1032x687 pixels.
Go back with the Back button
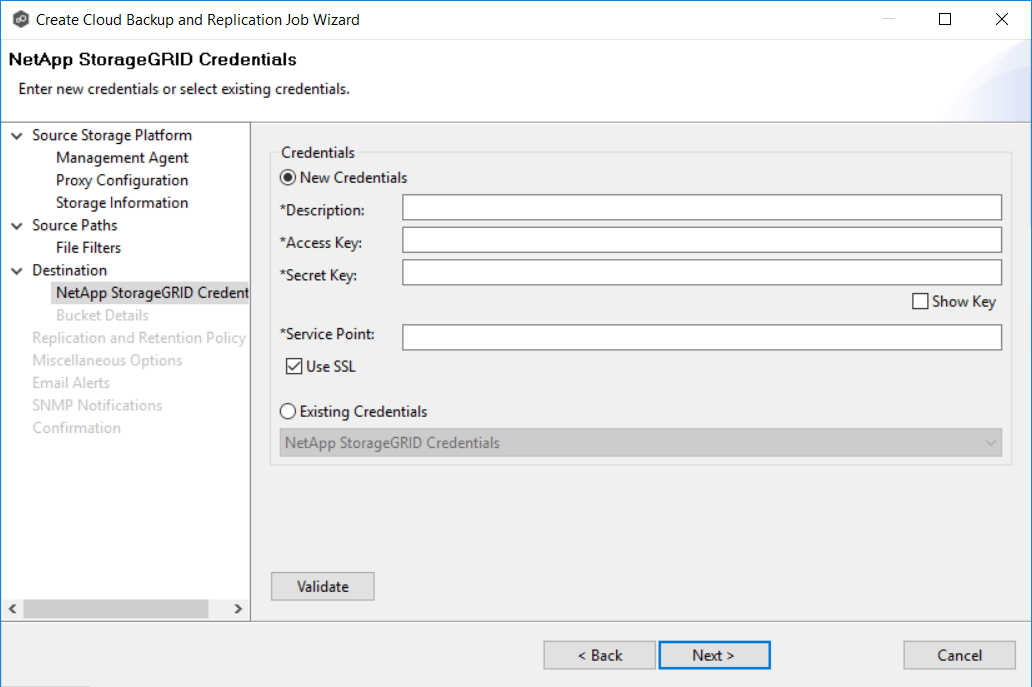coord(600,655)
